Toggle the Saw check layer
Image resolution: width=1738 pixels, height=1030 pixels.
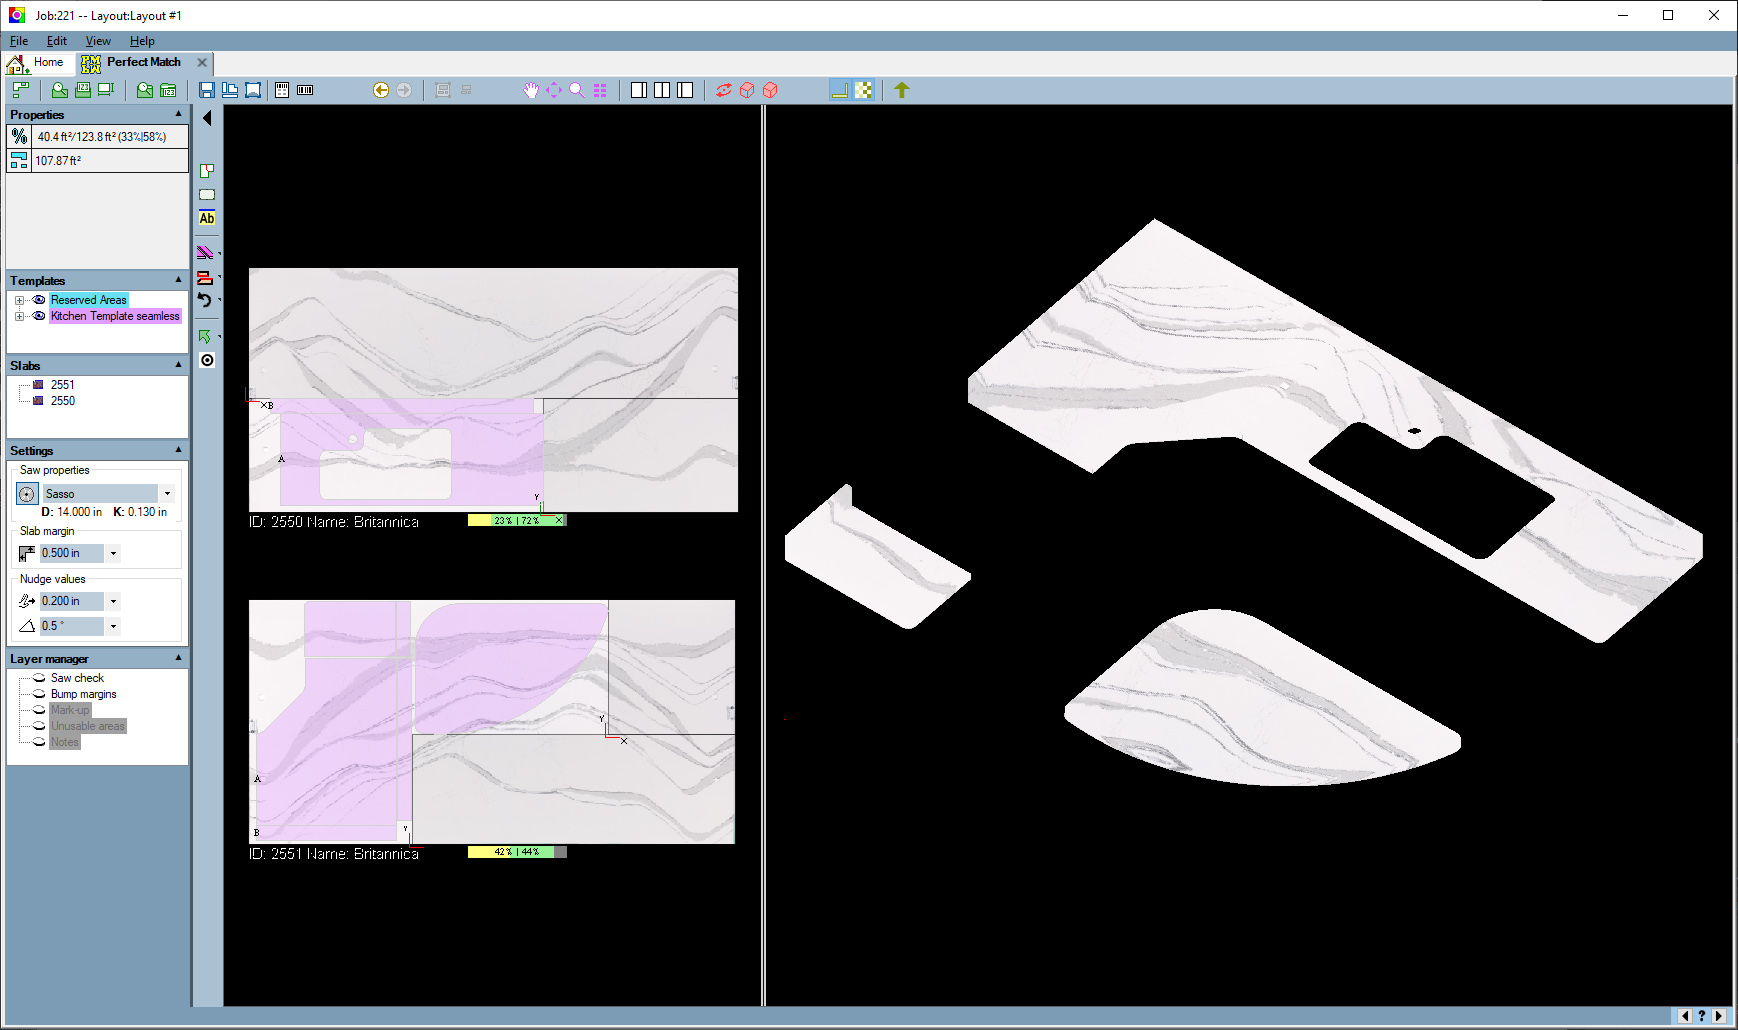point(39,678)
